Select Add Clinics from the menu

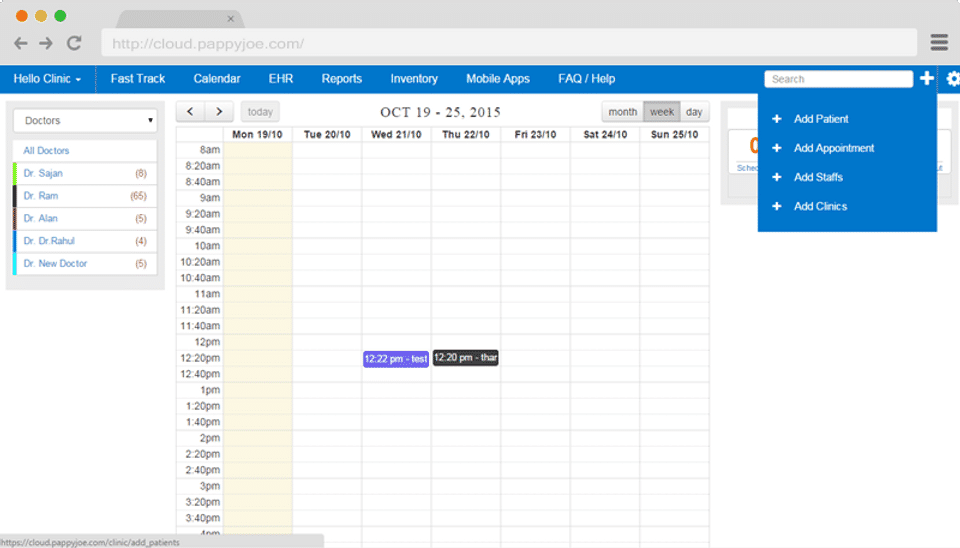click(820, 206)
